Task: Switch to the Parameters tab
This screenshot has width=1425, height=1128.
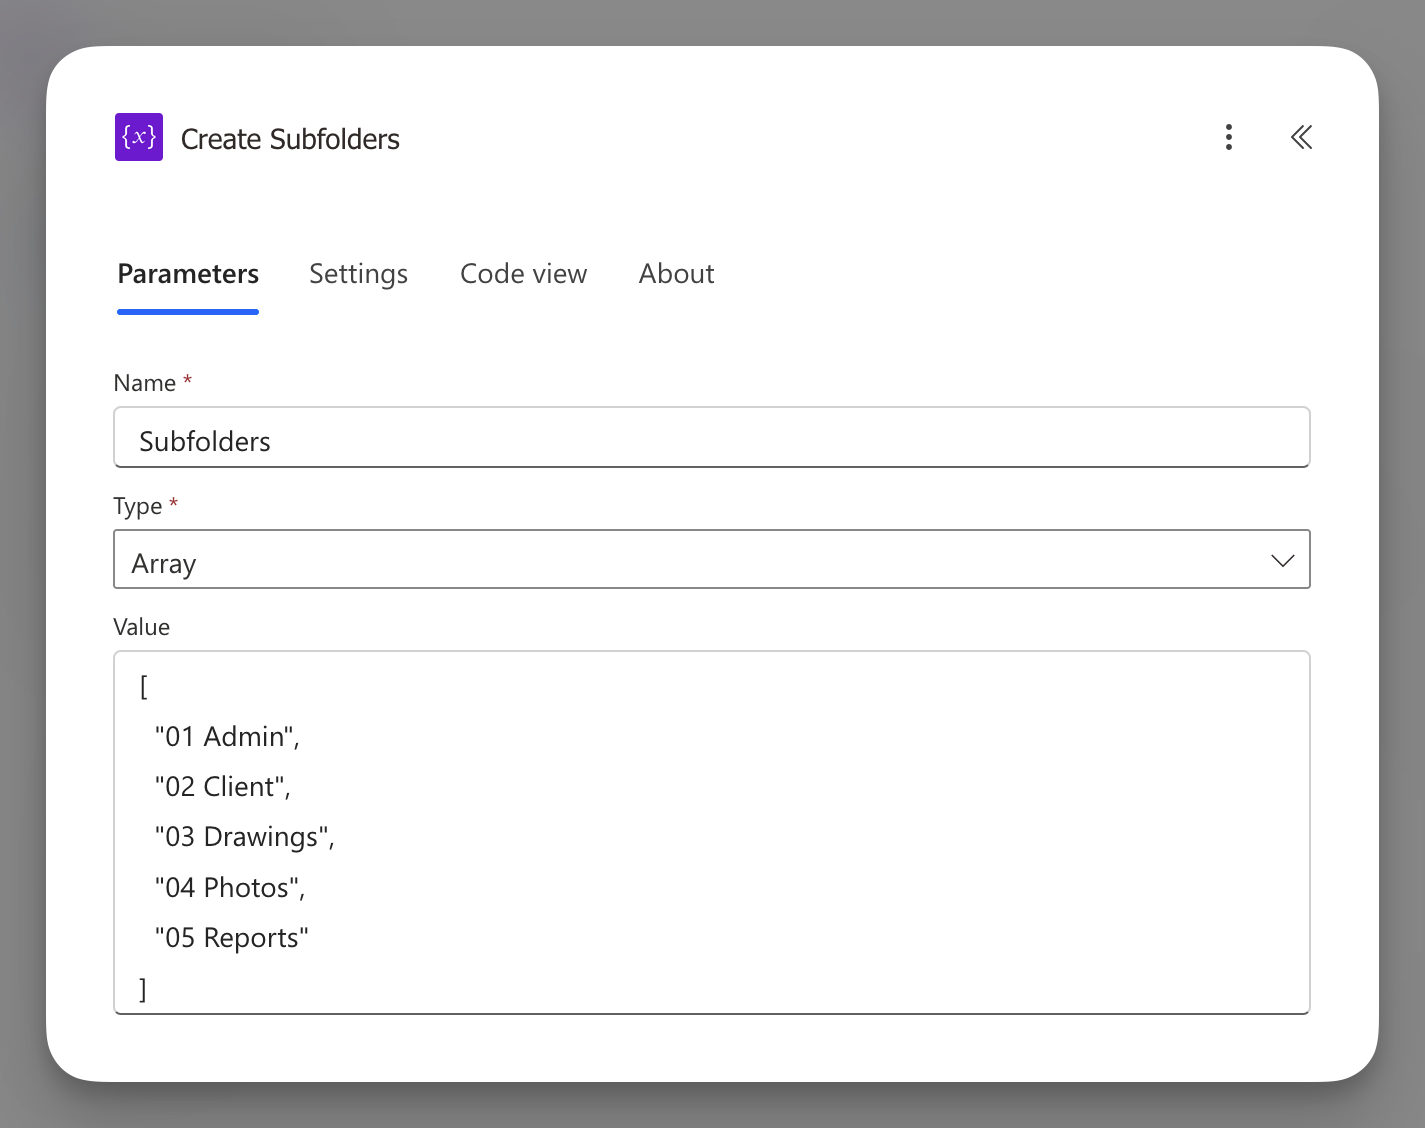Action: point(188,274)
